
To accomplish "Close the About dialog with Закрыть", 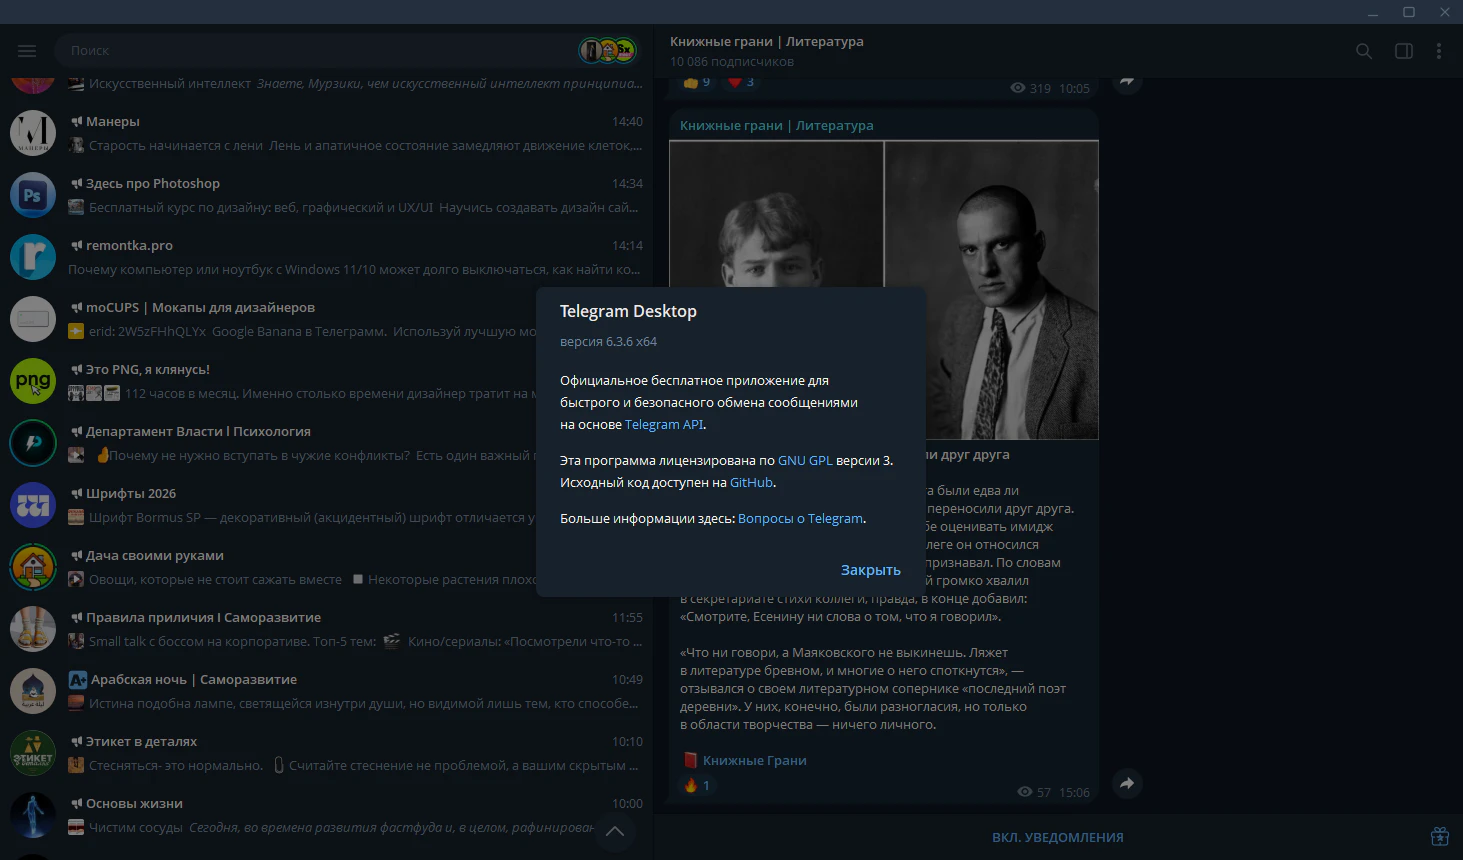I will tap(870, 570).
